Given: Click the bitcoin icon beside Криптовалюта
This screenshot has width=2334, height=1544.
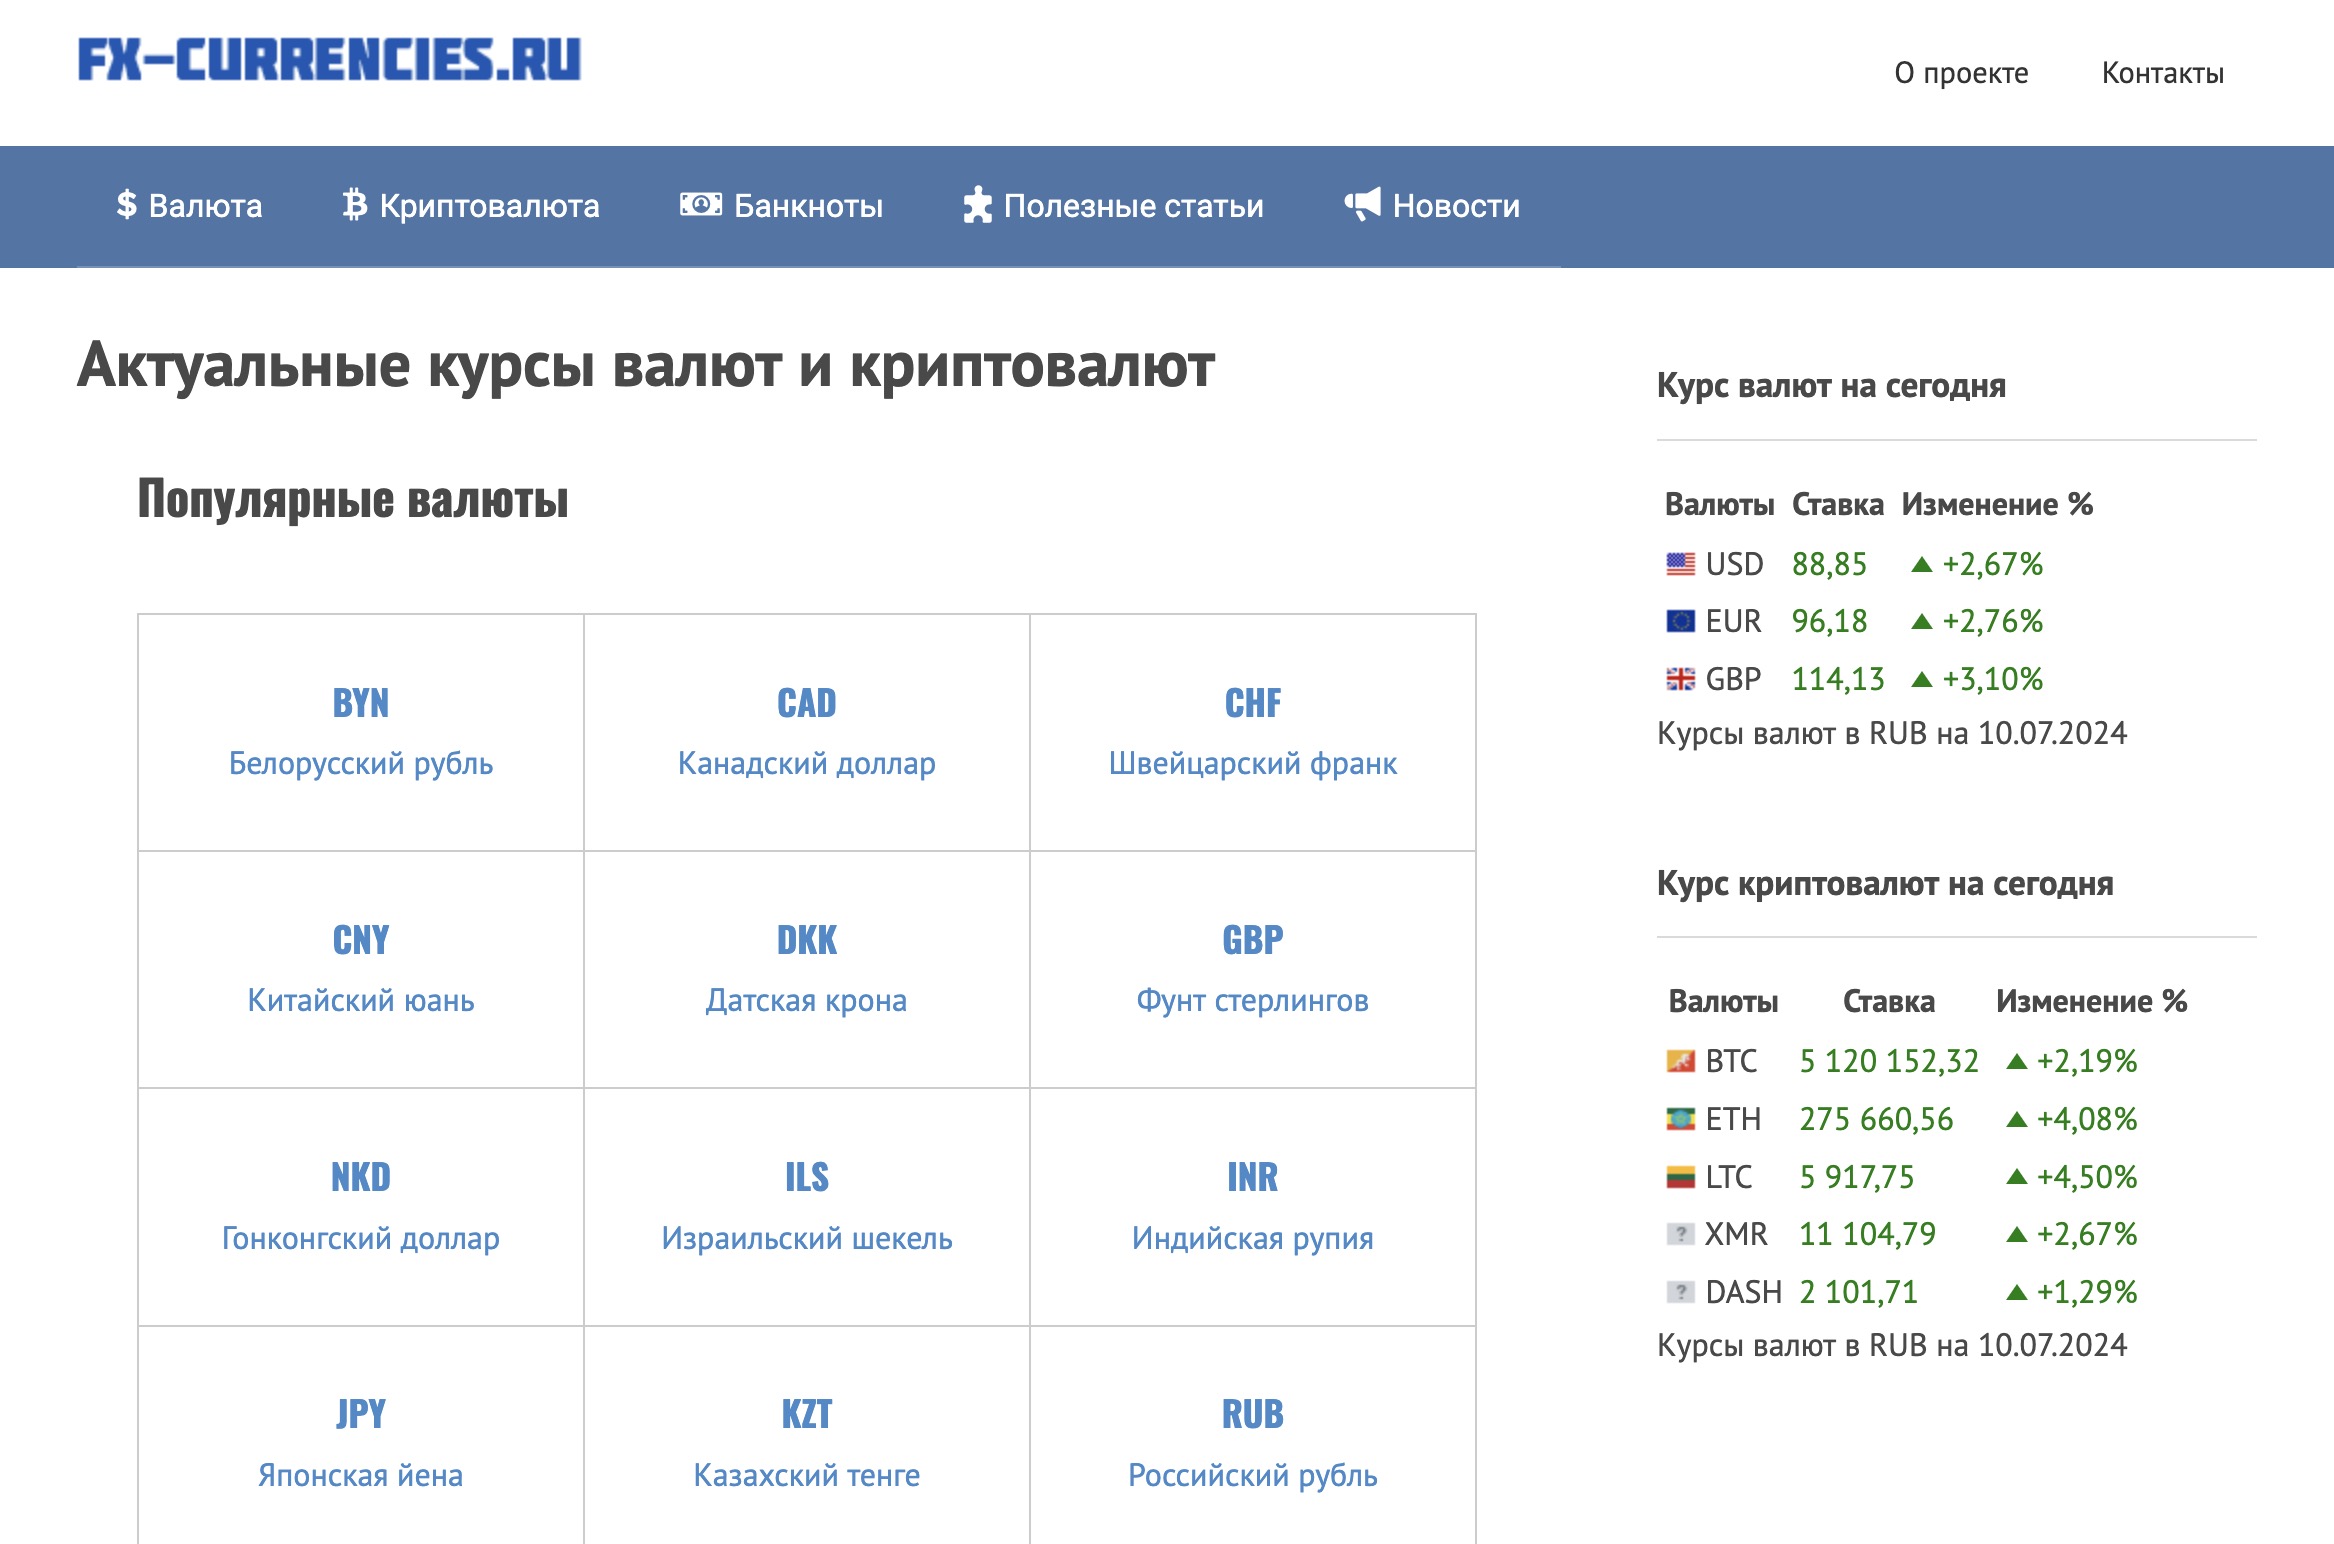Looking at the screenshot, I should click(354, 205).
